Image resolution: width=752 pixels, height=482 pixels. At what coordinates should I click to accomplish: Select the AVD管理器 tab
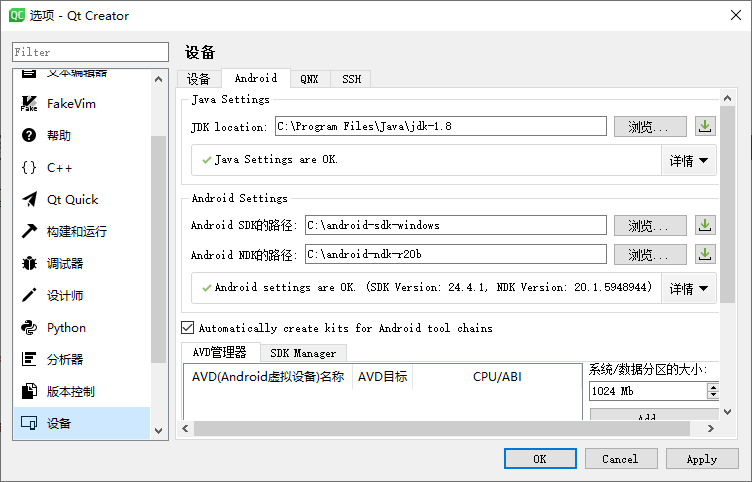click(x=221, y=353)
